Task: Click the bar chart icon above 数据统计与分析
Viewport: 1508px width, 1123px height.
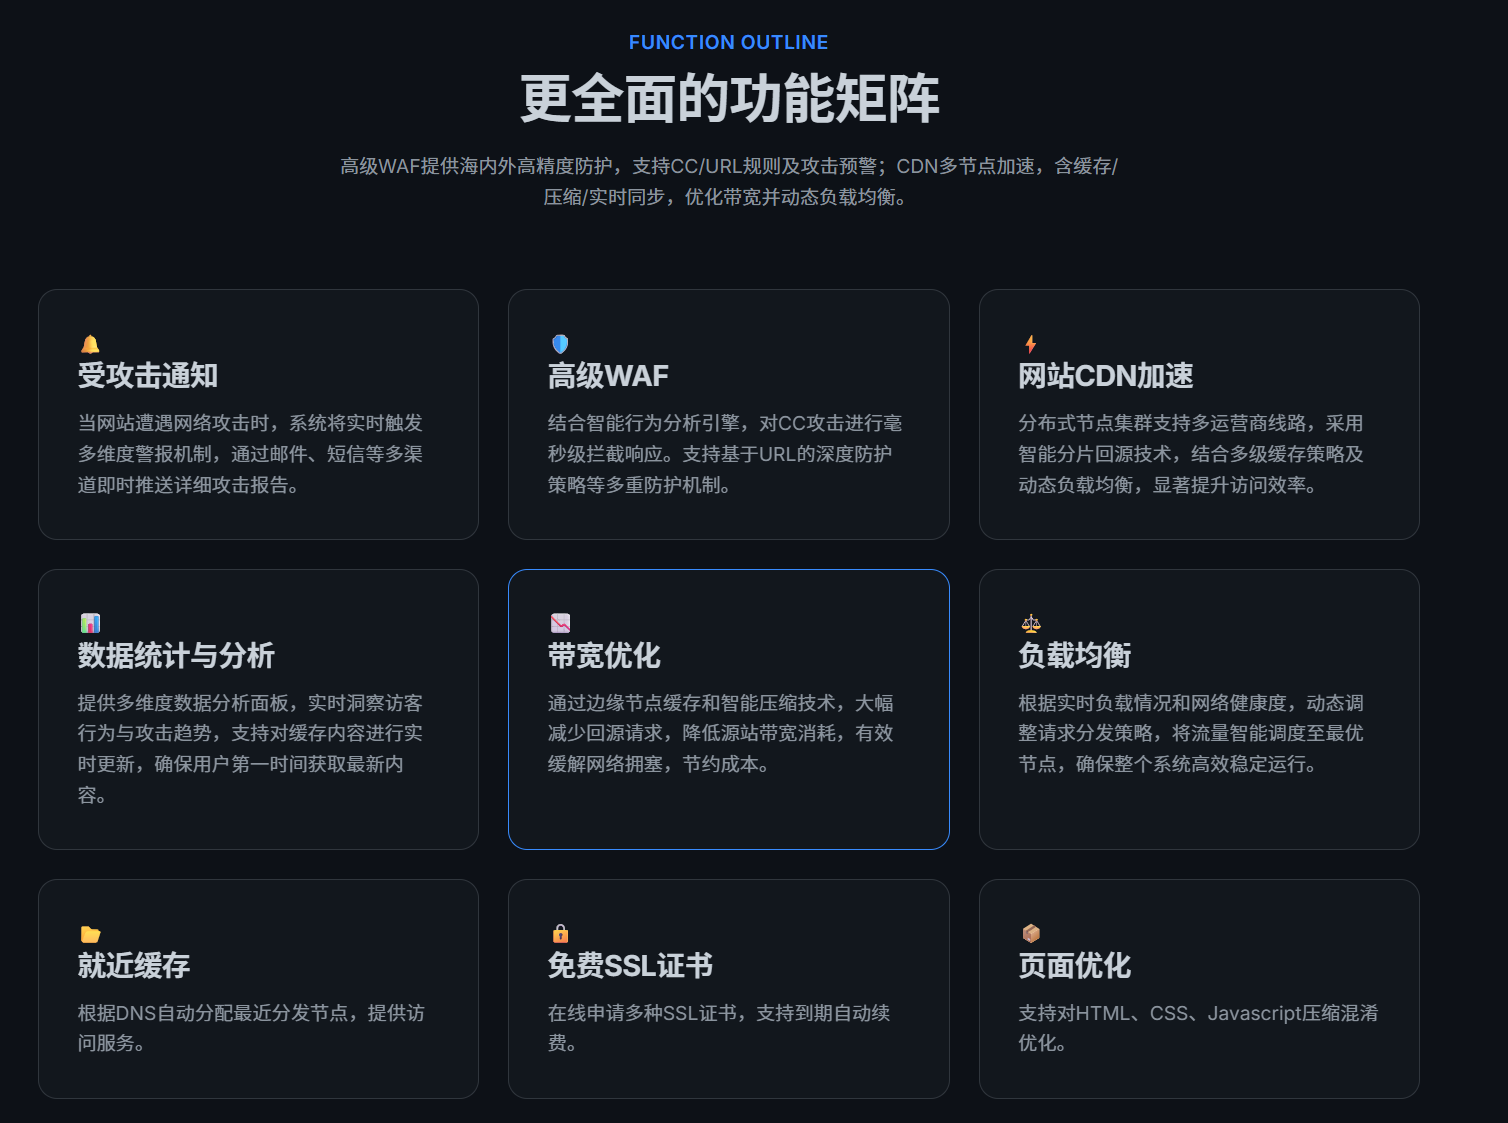Action: click(91, 623)
